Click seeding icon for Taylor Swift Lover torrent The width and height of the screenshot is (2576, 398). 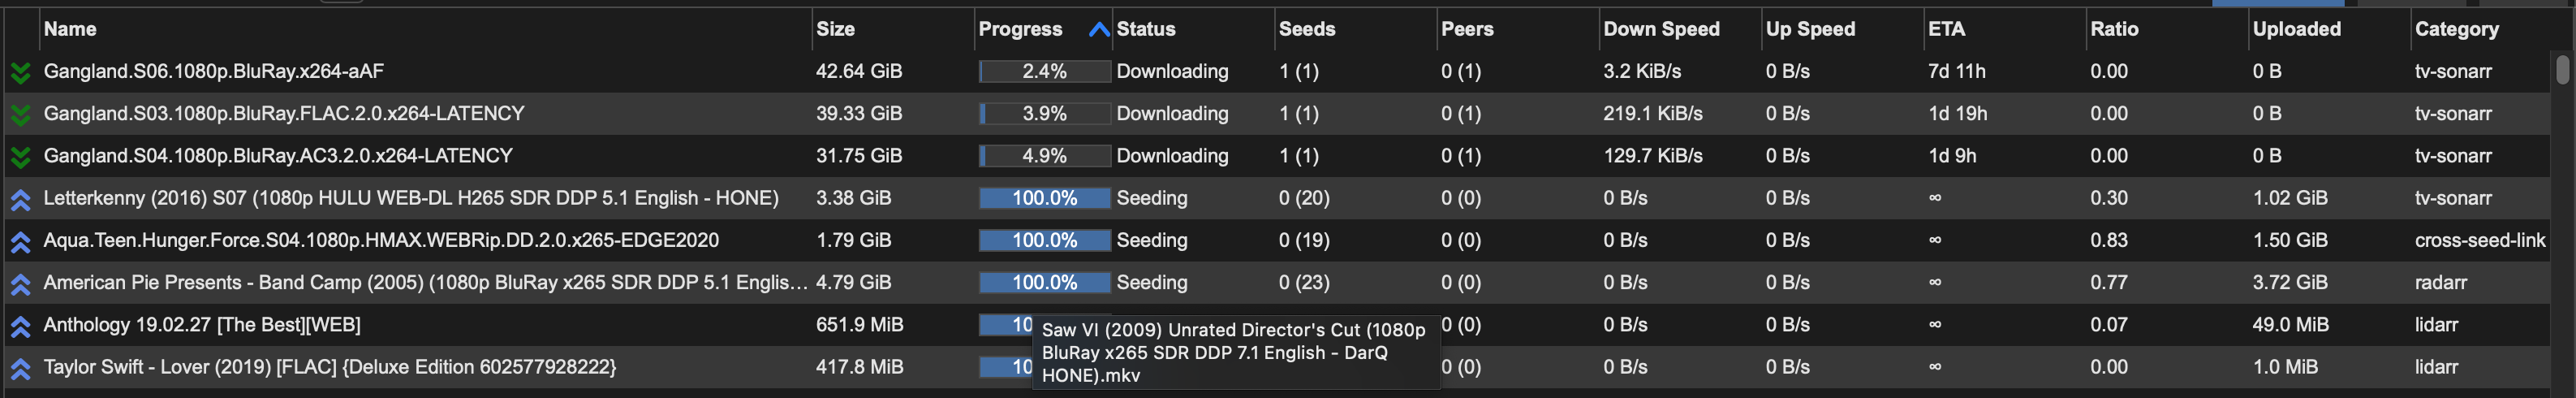tap(20, 368)
